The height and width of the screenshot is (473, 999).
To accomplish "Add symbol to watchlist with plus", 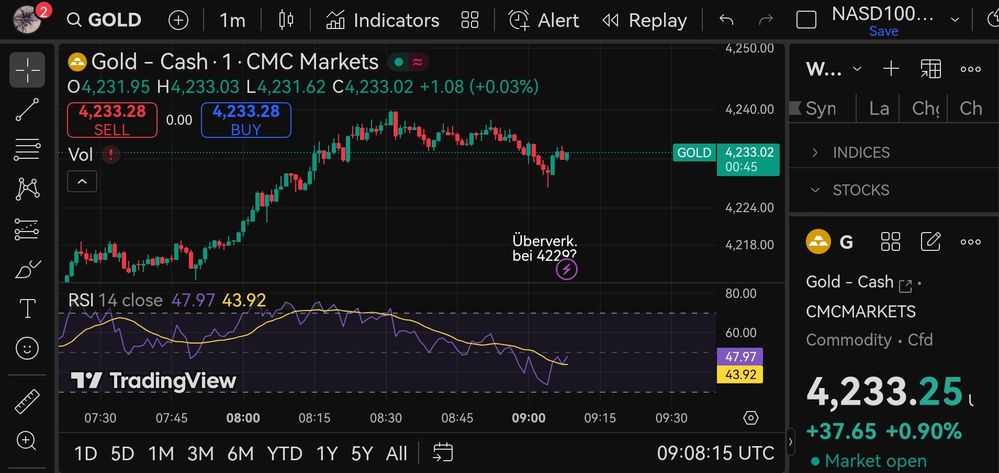I will coord(891,69).
